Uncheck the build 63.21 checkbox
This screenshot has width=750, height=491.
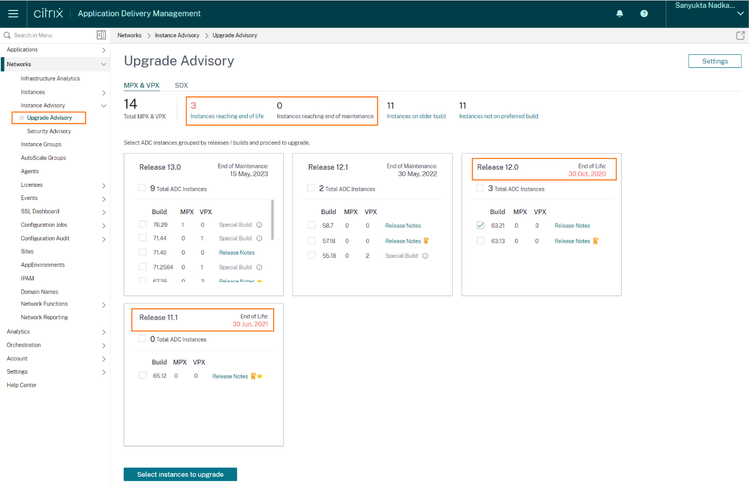(x=481, y=225)
